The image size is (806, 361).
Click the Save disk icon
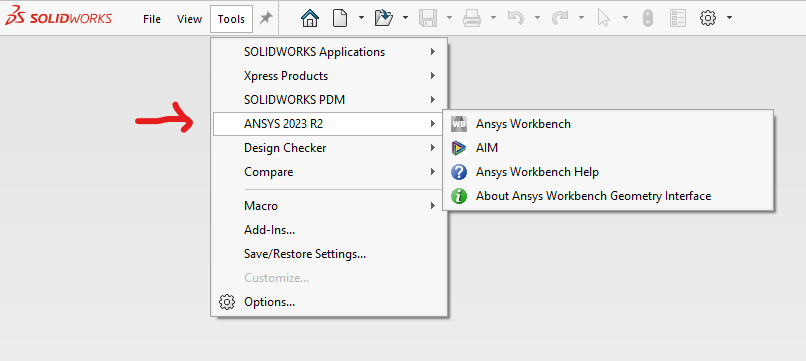tap(428, 19)
